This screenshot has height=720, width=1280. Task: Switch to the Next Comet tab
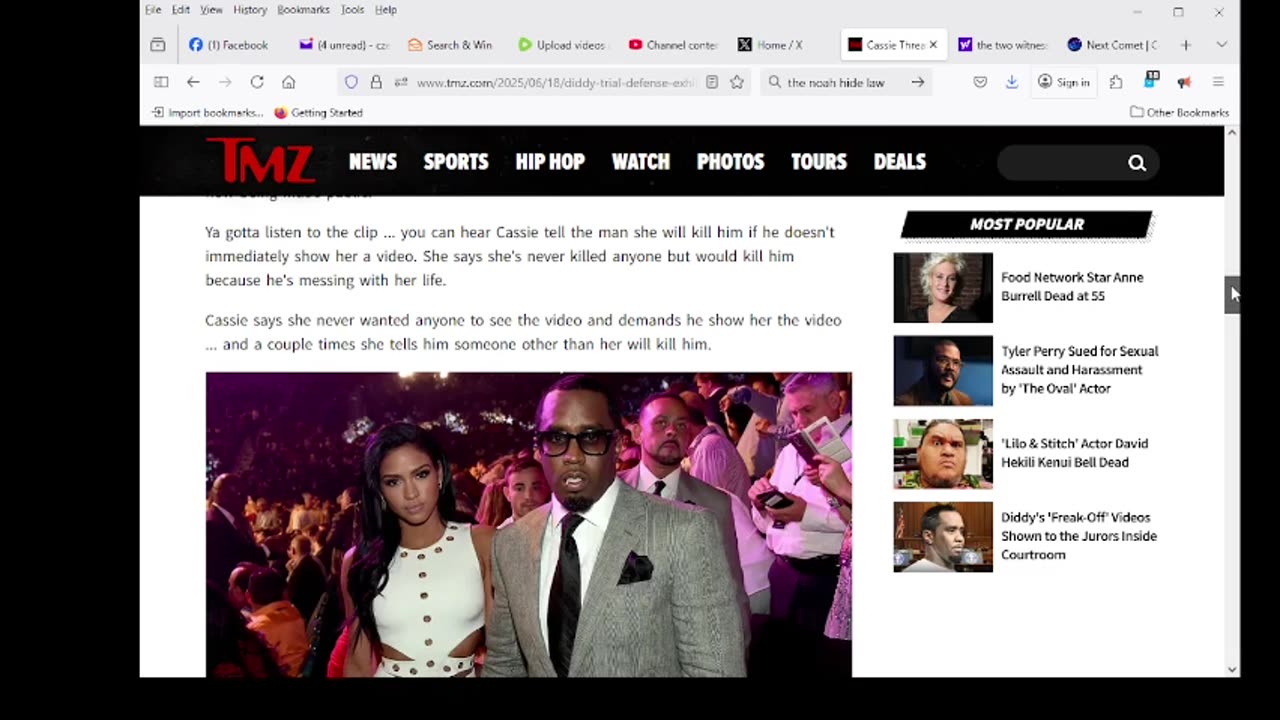[1112, 45]
